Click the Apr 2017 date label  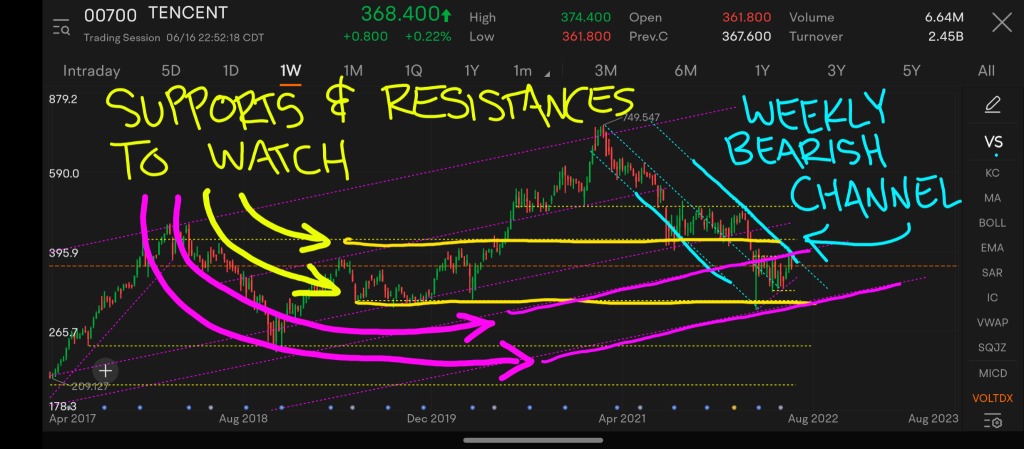[x=72, y=418]
